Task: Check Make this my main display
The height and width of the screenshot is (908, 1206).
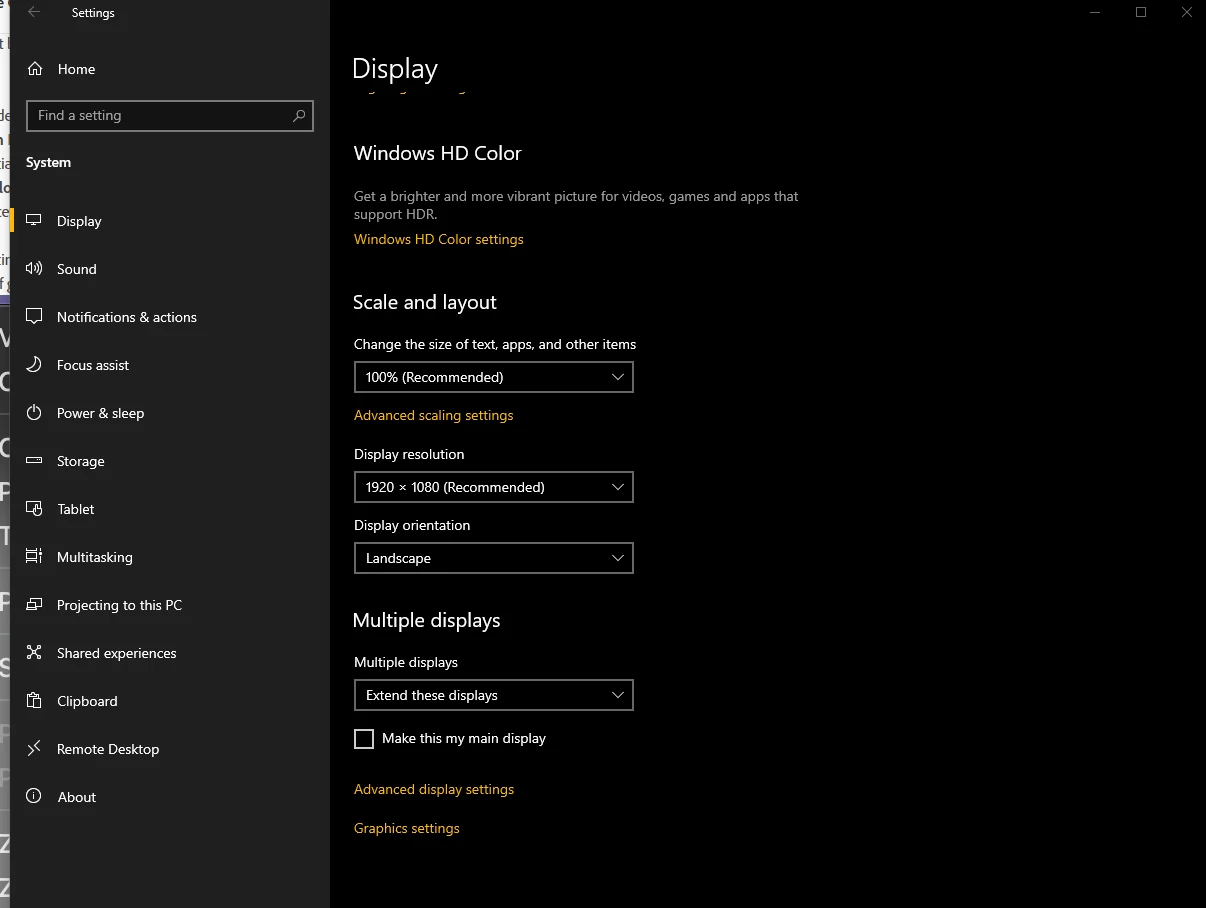Action: pos(364,739)
